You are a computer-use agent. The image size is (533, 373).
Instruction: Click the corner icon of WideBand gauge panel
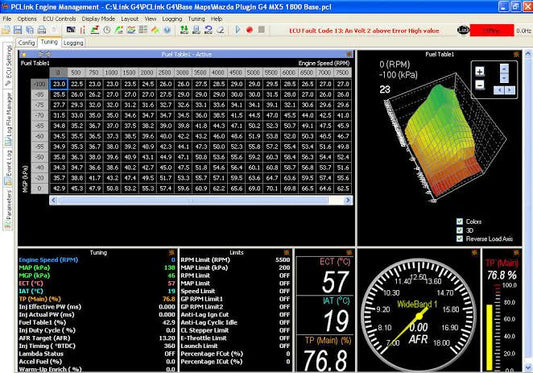pyautogui.click(x=474, y=252)
